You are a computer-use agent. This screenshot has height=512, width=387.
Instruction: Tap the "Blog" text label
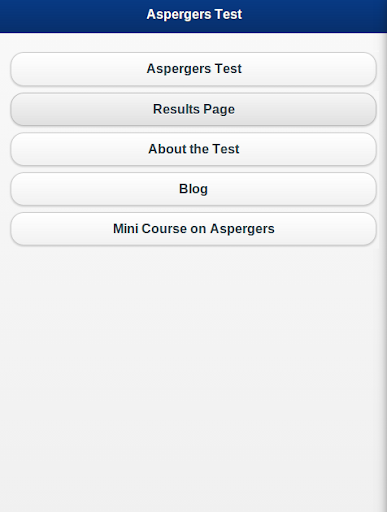193,189
